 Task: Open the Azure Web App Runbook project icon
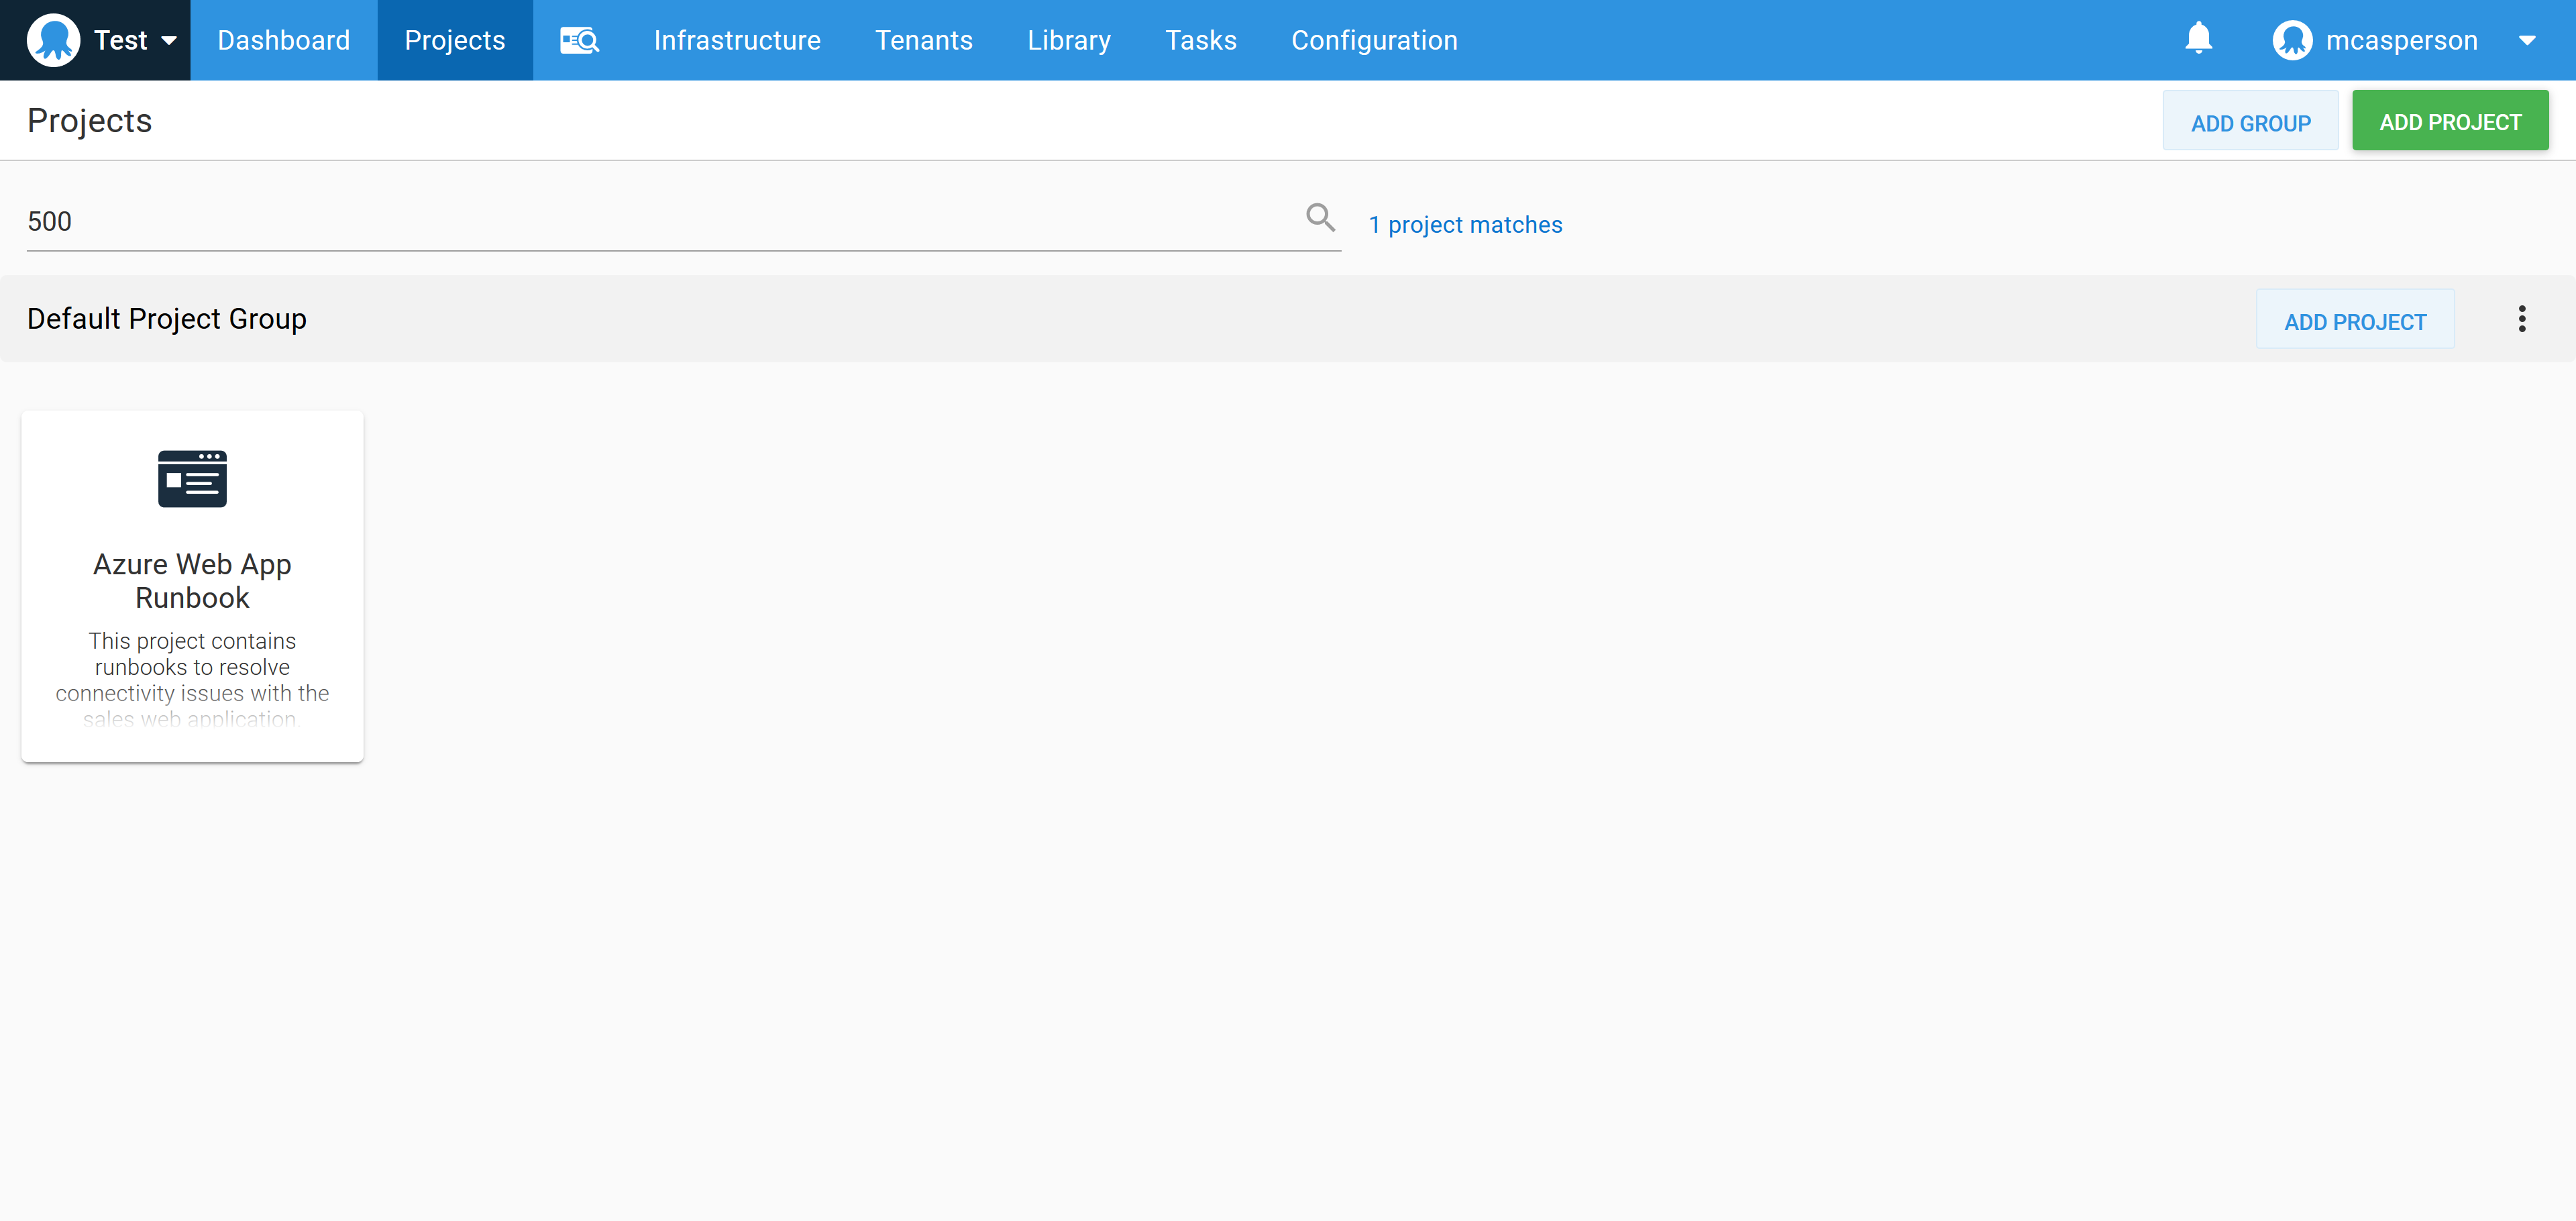[x=192, y=478]
